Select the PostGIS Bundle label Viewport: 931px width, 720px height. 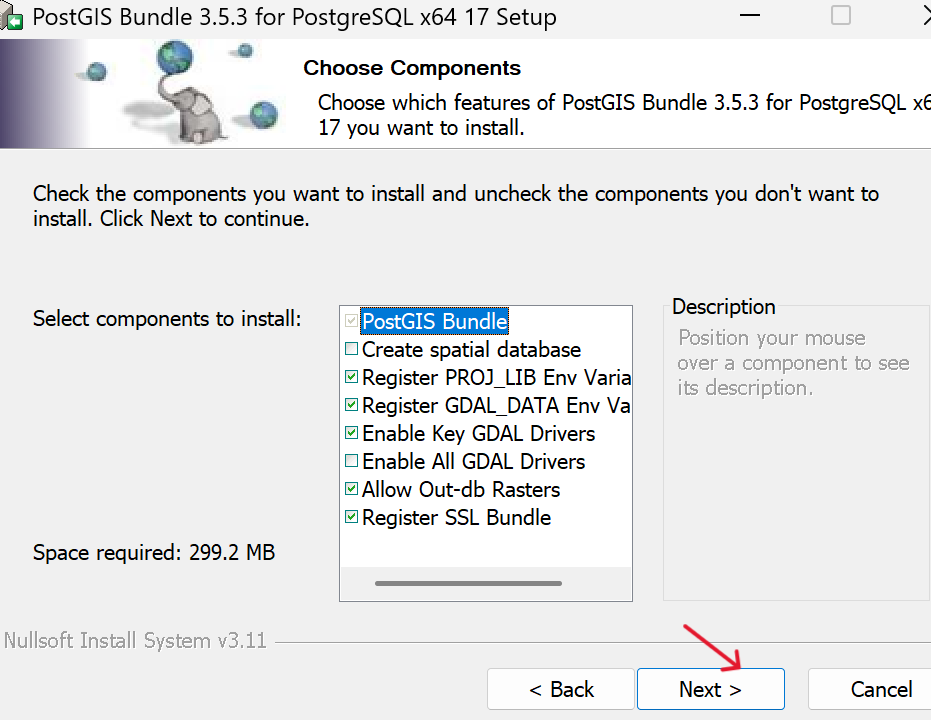(x=435, y=321)
